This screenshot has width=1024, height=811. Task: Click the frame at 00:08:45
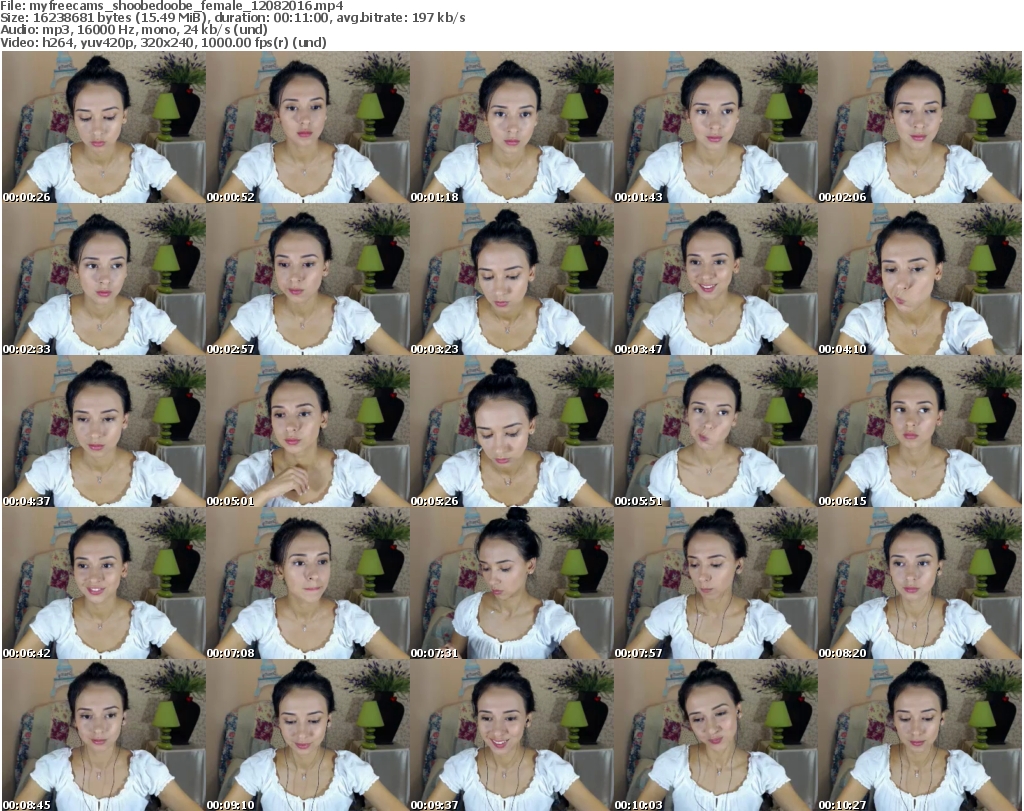click(104, 735)
